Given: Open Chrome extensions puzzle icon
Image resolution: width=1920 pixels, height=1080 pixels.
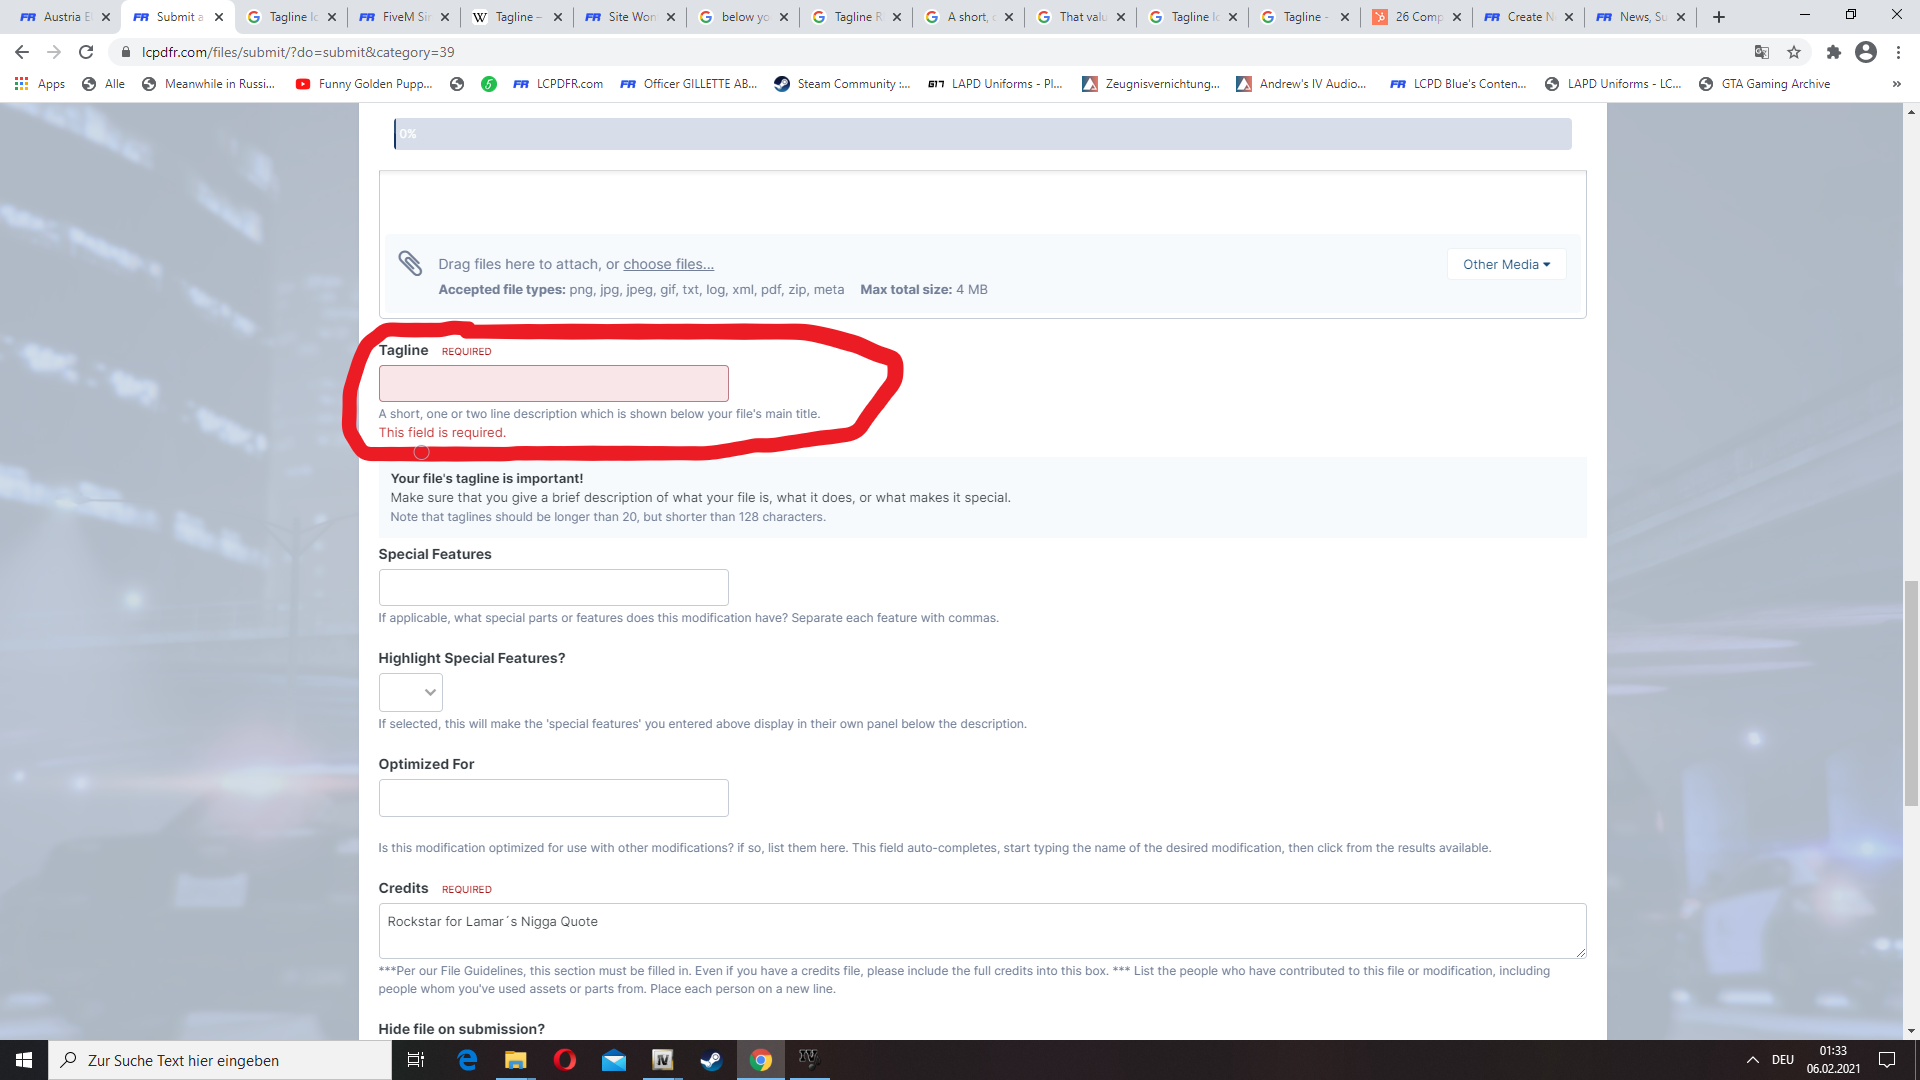Looking at the screenshot, I should (x=1833, y=52).
